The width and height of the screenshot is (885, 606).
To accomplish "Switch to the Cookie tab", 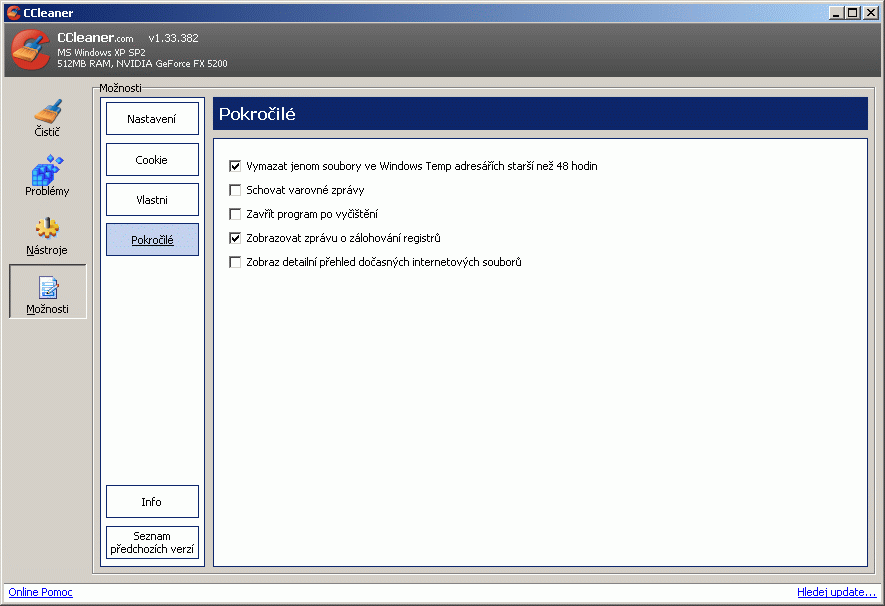I will [152, 159].
